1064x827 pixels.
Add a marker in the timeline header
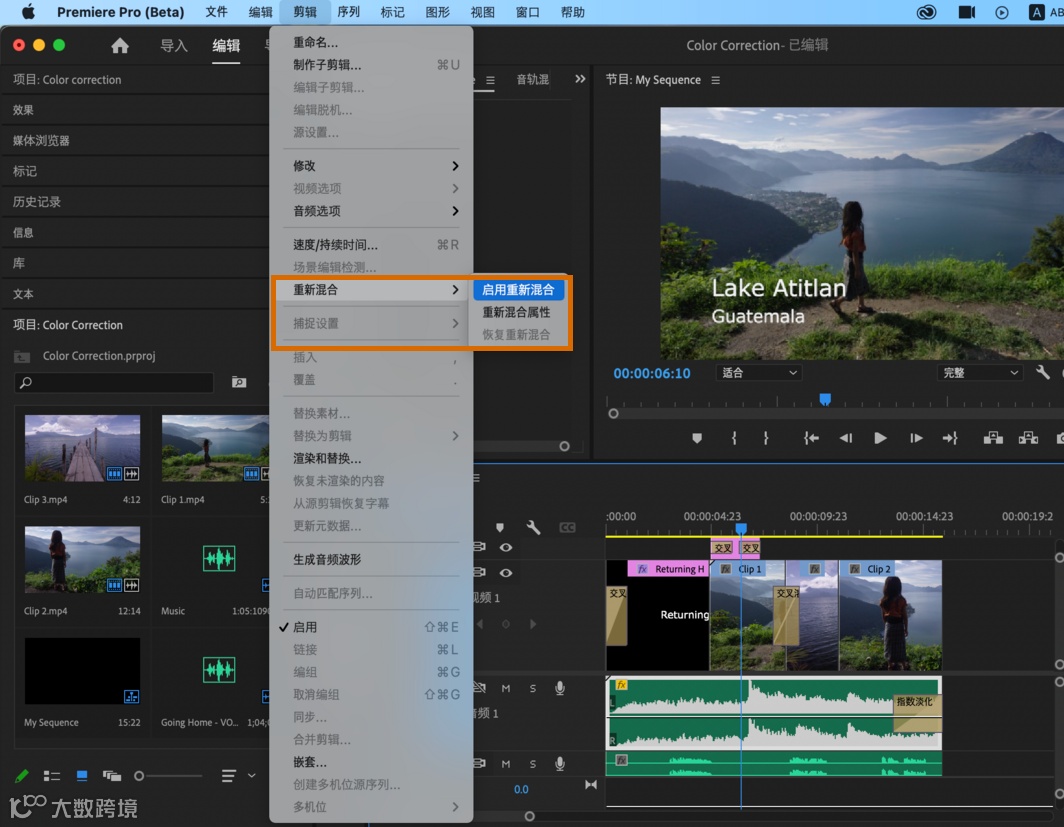click(x=500, y=527)
